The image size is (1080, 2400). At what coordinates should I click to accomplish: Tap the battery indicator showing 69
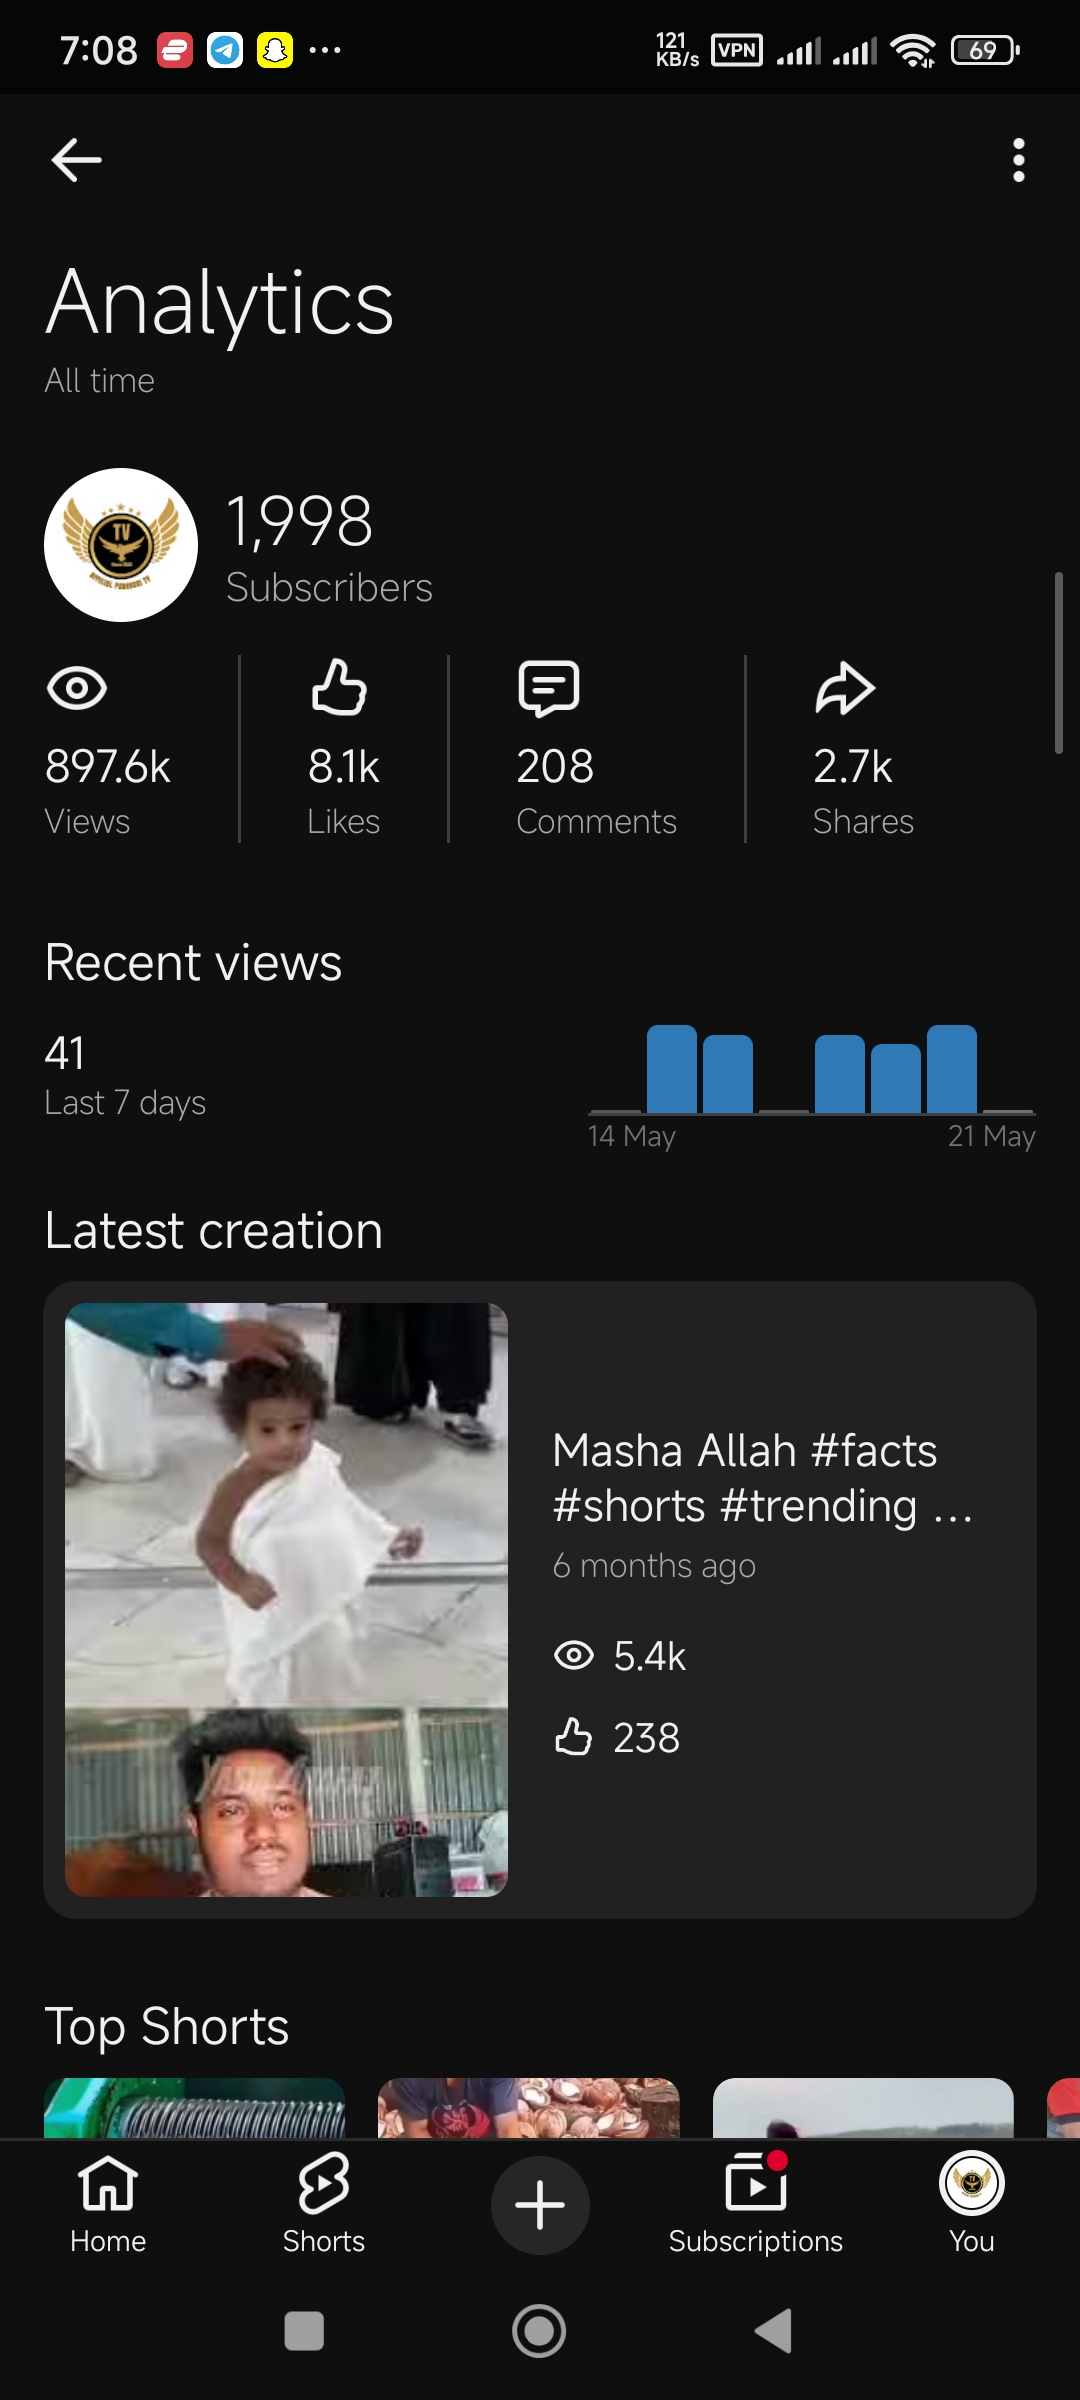pyautogui.click(x=985, y=50)
